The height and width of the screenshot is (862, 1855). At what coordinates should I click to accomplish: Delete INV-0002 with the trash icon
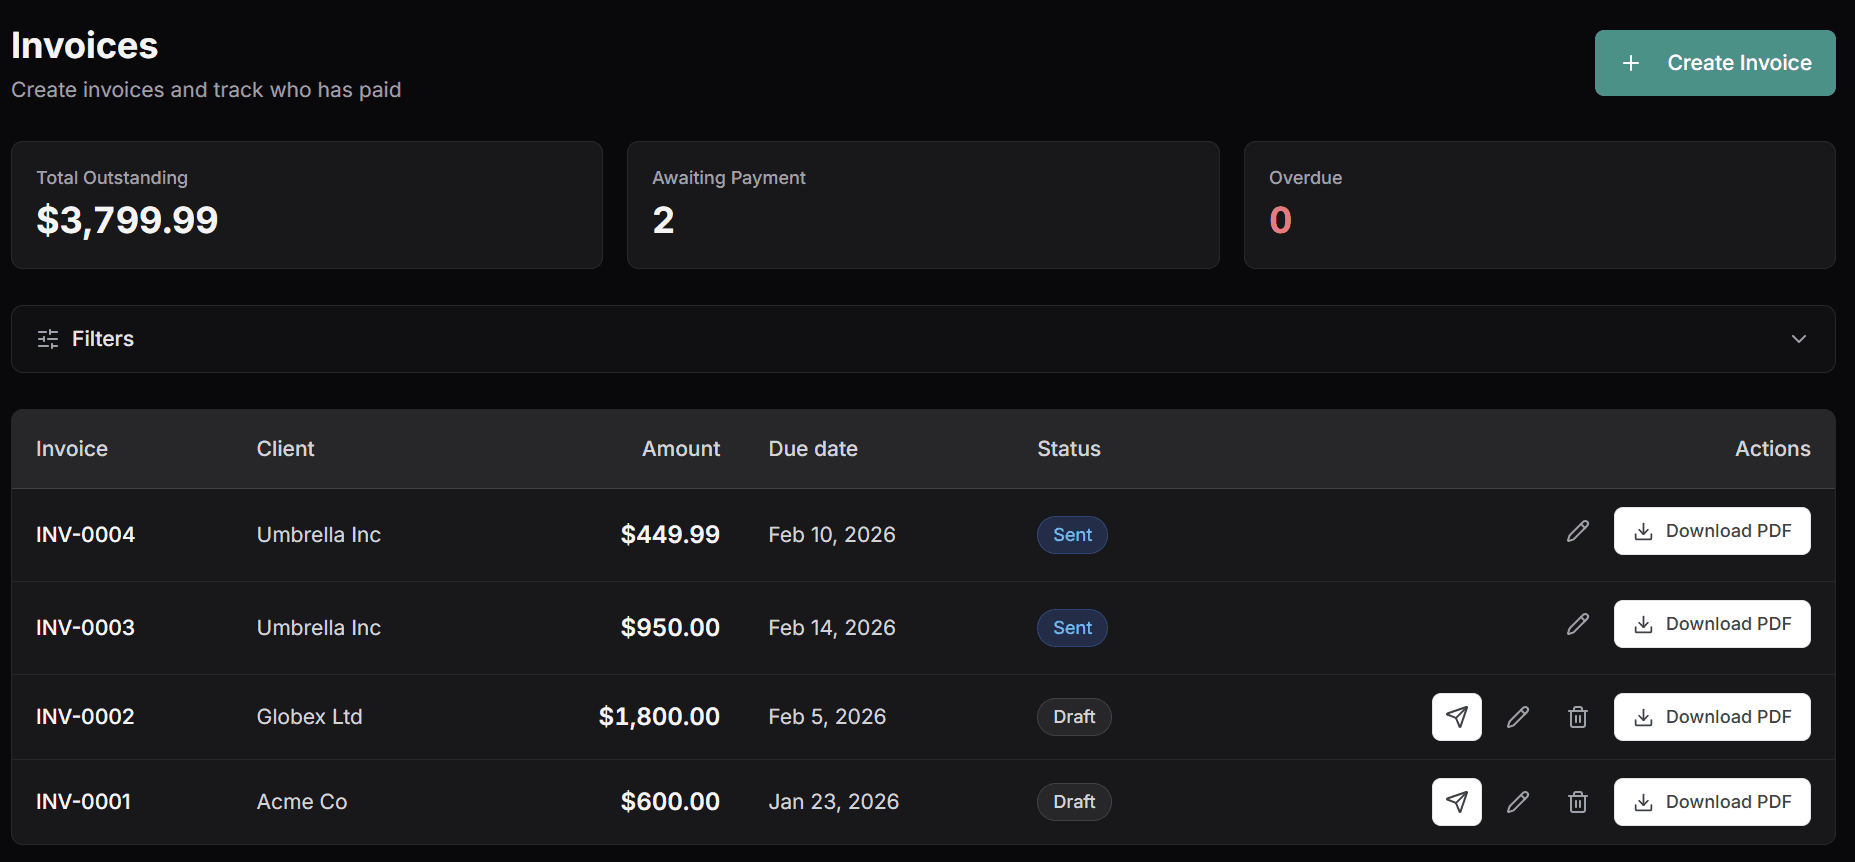tap(1578, 716)
